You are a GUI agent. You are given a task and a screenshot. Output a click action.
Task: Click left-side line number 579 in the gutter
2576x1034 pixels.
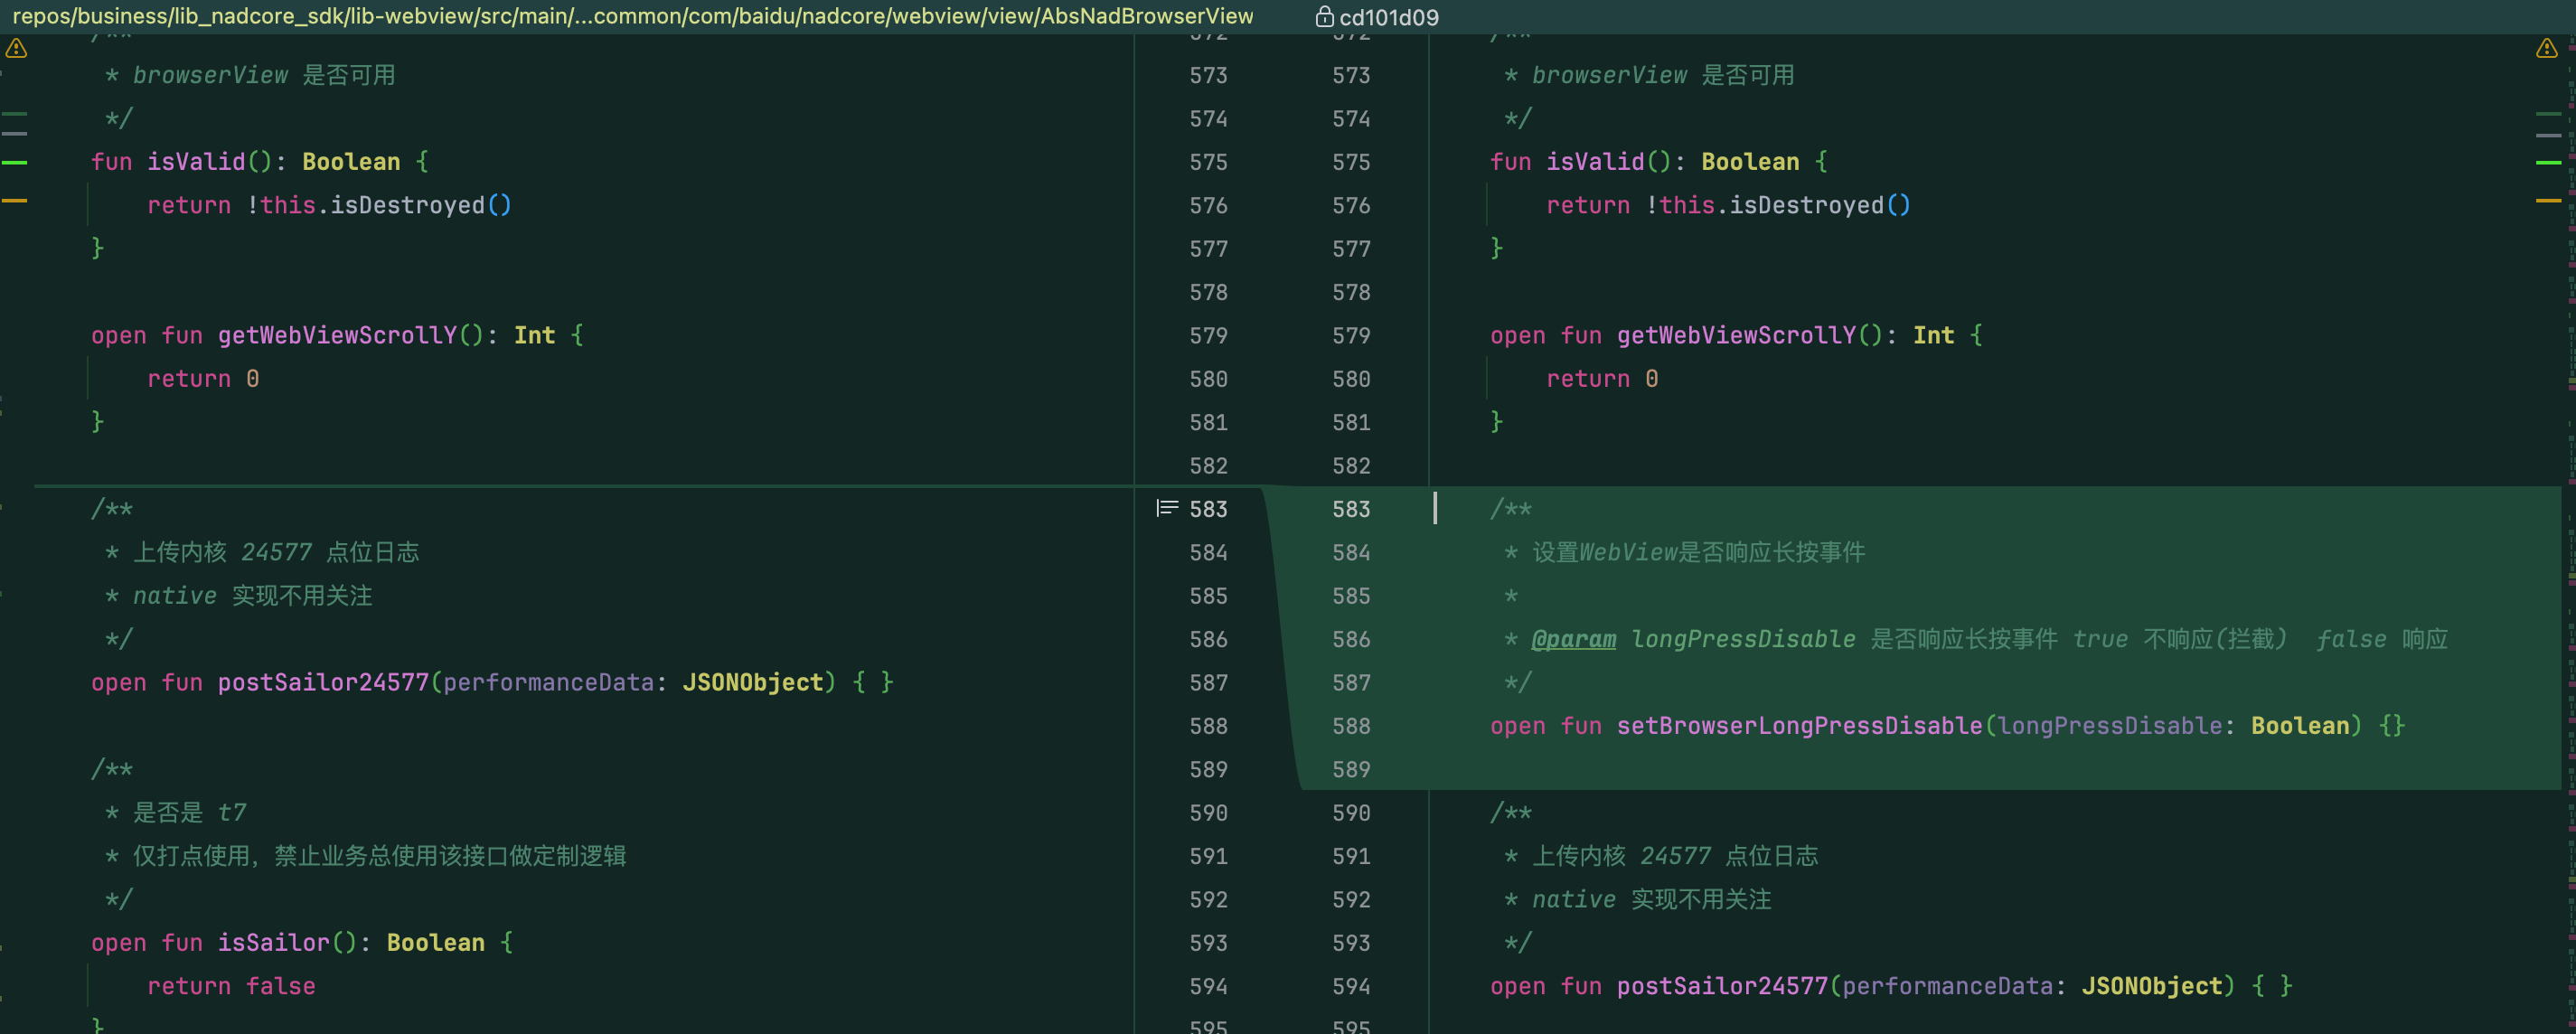[x=1208, y=335]
